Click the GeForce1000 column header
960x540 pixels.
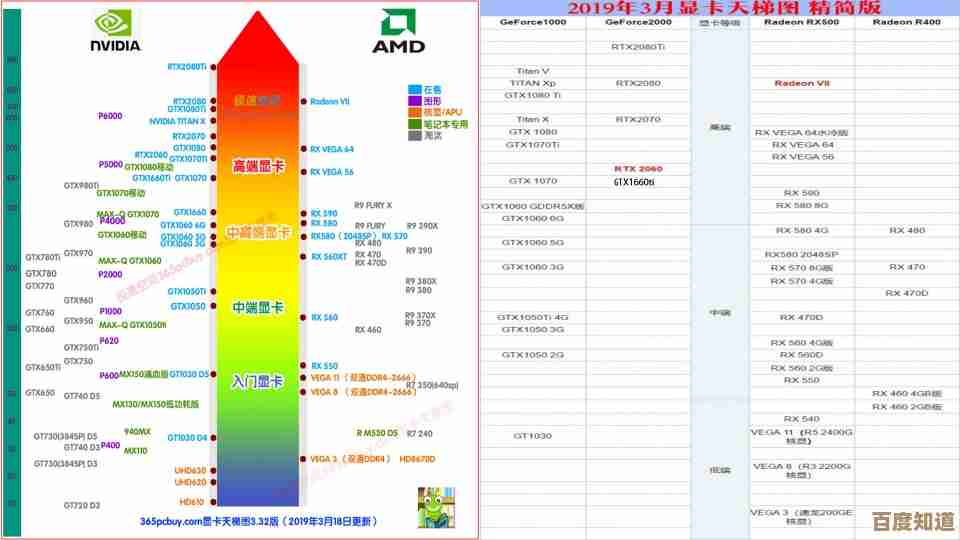pyautogui.click(x=533, y=22)
